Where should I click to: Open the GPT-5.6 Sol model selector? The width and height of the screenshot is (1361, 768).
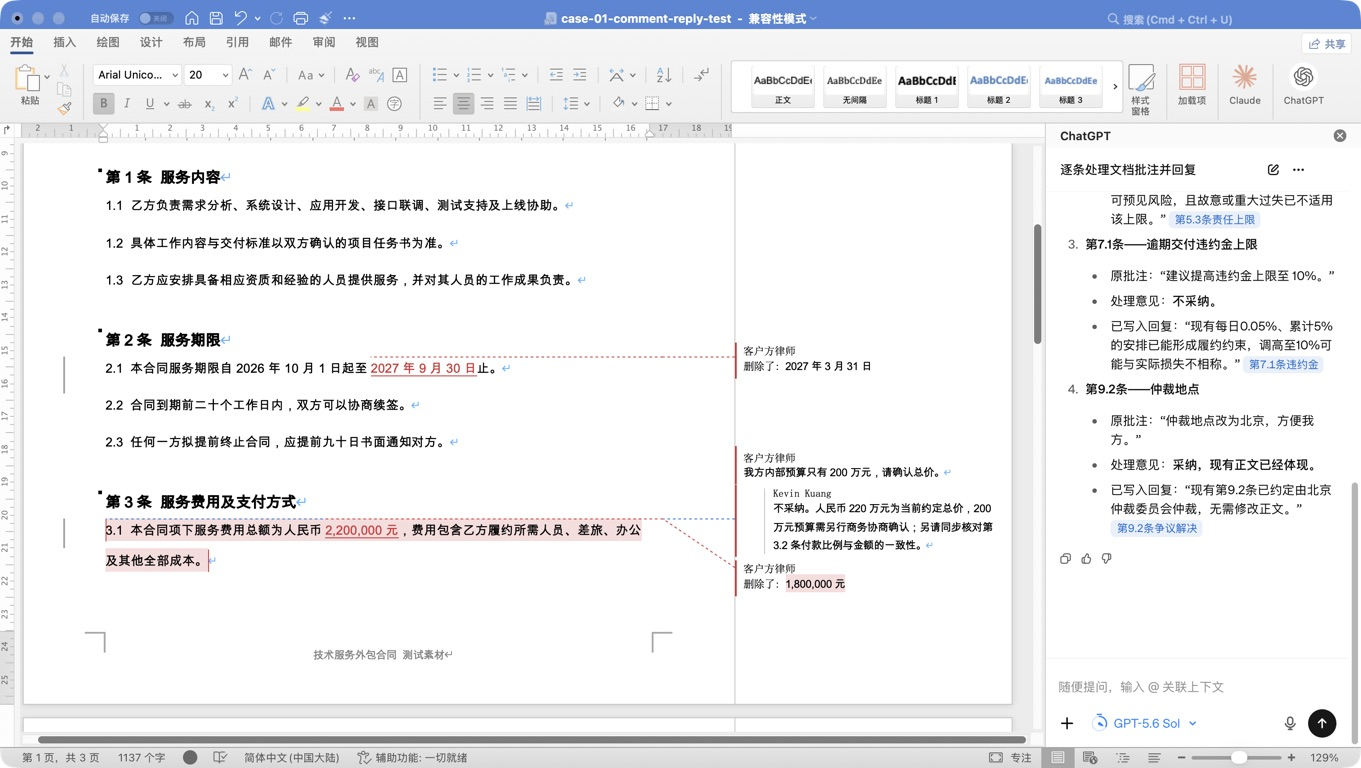(1145, 723)
